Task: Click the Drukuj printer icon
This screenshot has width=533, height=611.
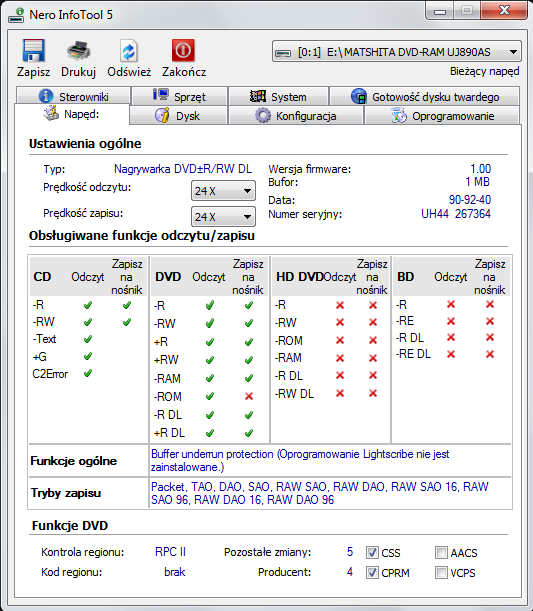Action: click(79, 51)
